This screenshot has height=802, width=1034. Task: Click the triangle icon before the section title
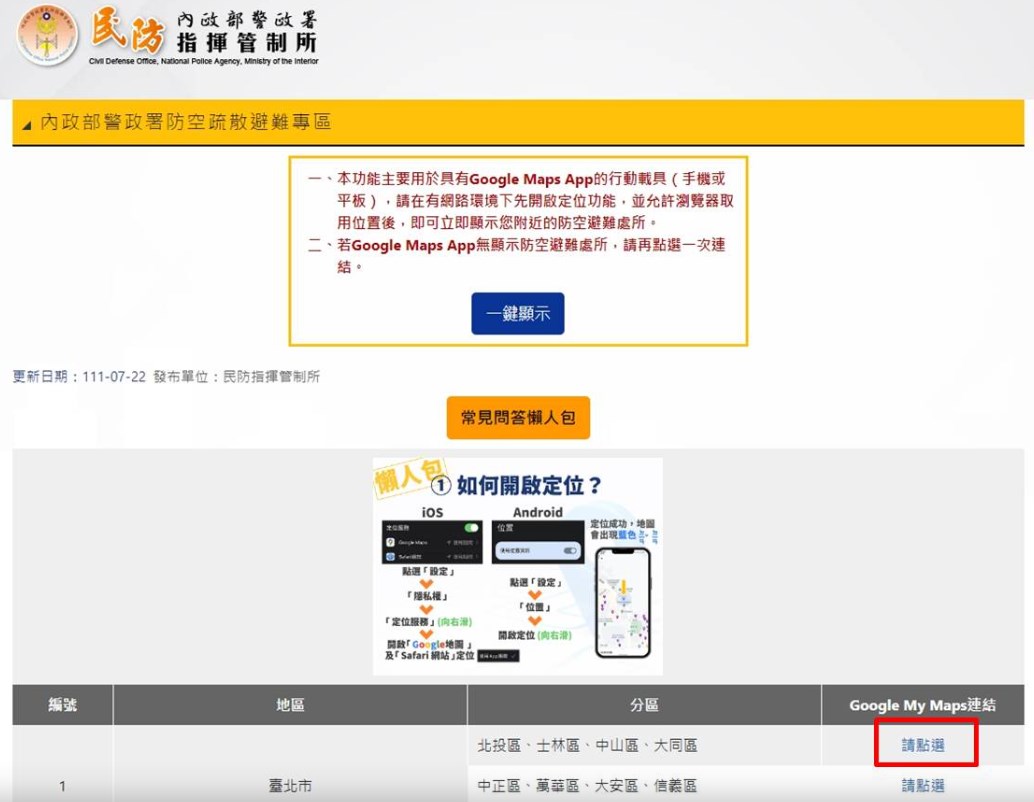click(27, 124)
